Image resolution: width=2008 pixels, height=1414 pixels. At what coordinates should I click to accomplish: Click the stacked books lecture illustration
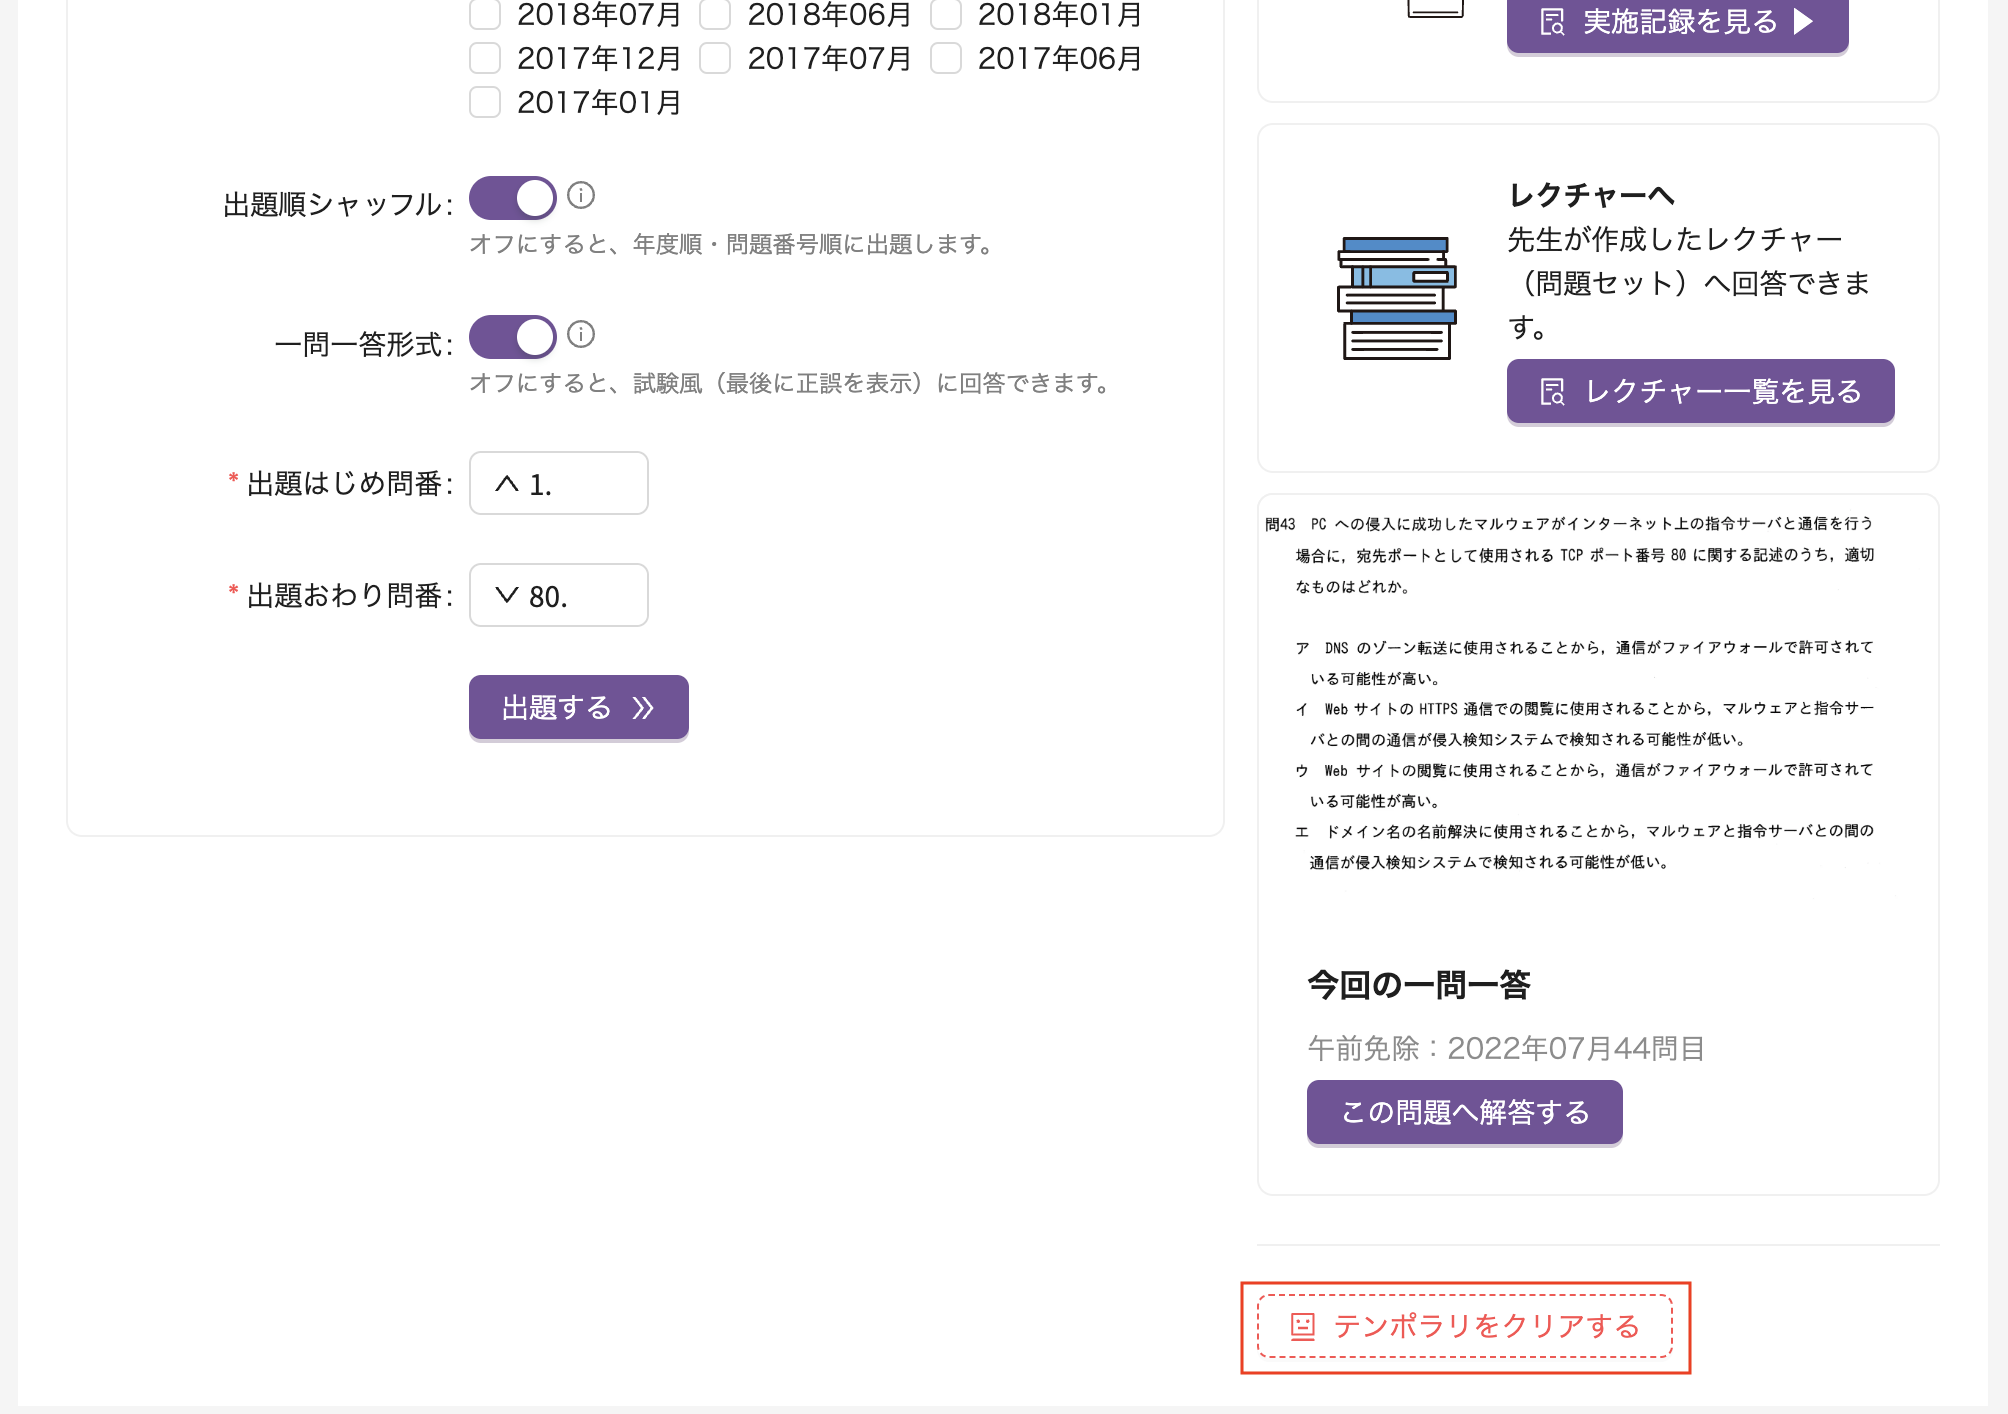click(x=1396, y=298)
